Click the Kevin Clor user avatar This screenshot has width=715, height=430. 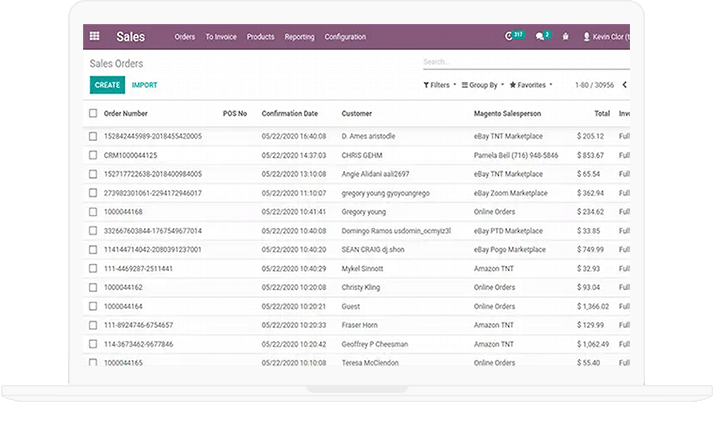pos(586,37)
